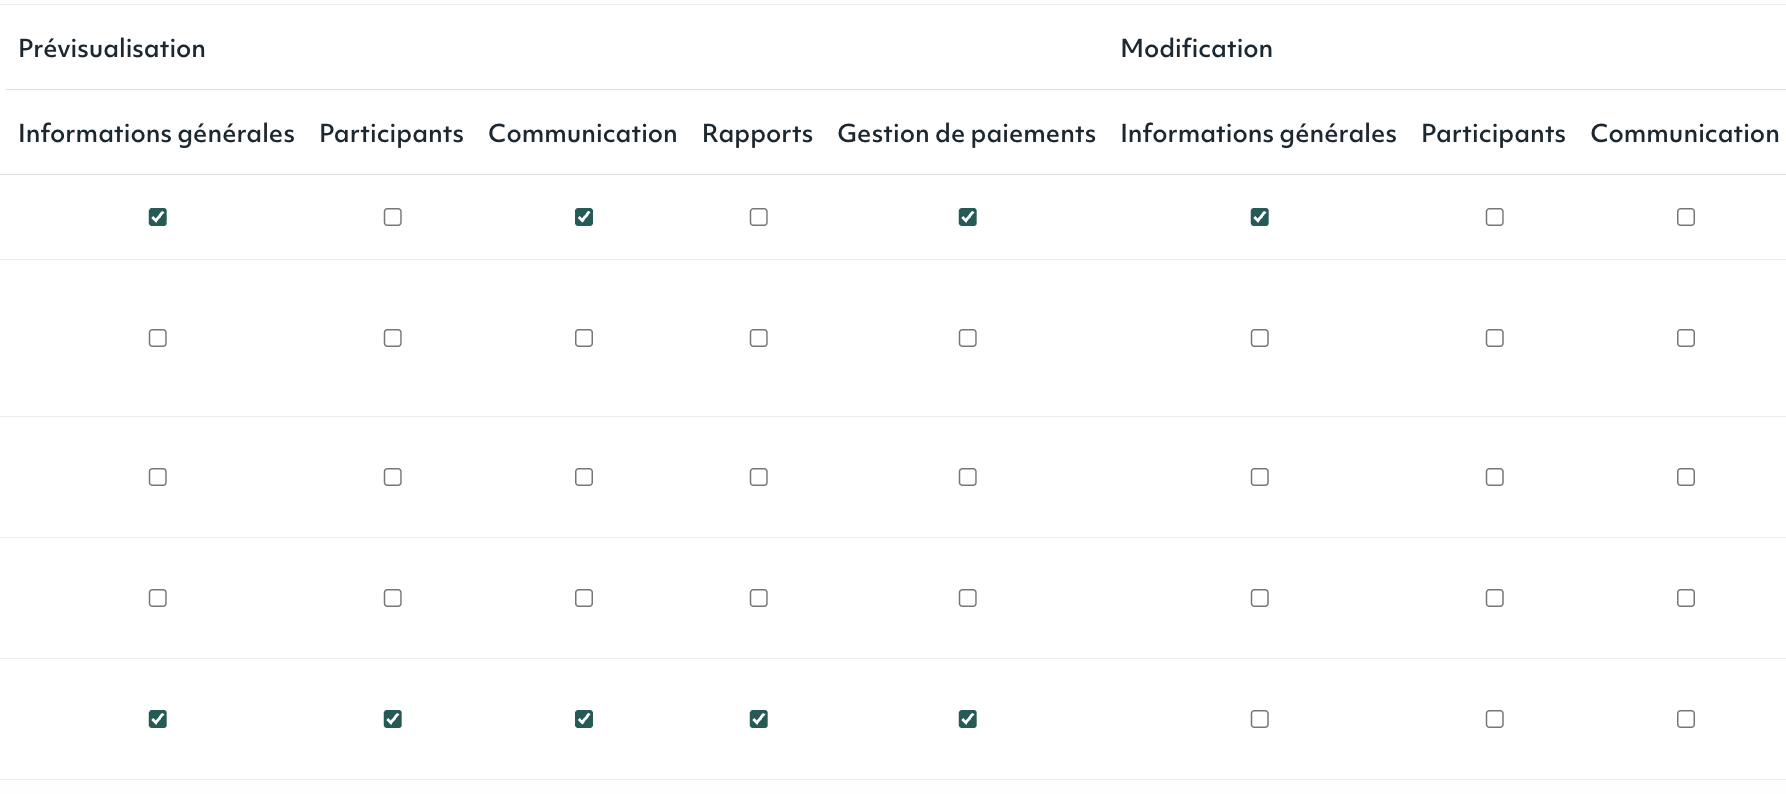
Task: Uncheck first-row Modification Informations générales checkbox
Action: tap(1260, 217)
